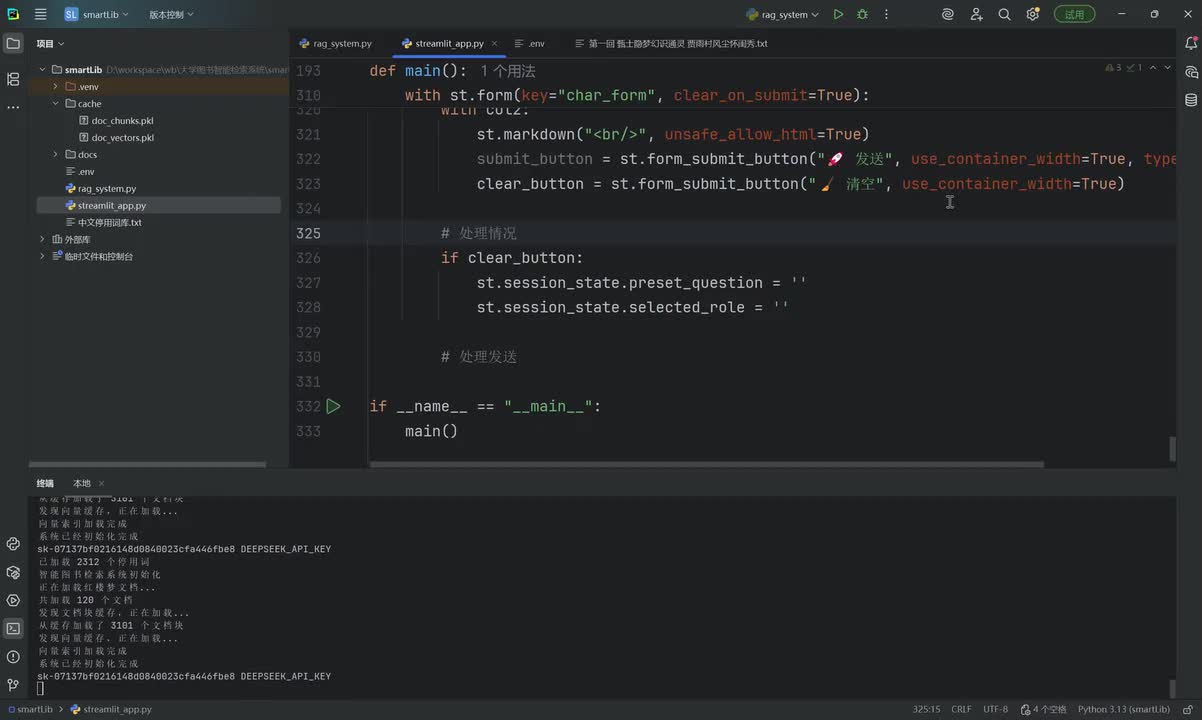Select streamlit_app.py in project tree
Viewport: 1202px width, 720px height.
tap(105, 206)
